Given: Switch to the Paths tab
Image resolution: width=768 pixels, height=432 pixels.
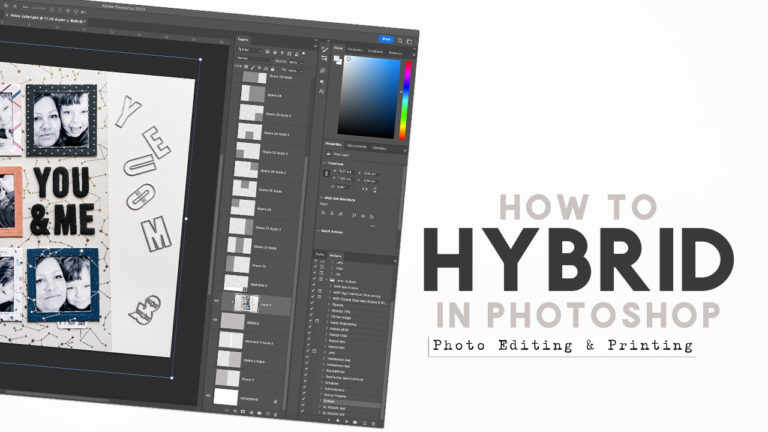Looking at the screenshot, I should pyautogui.click(x=320, y=255).
